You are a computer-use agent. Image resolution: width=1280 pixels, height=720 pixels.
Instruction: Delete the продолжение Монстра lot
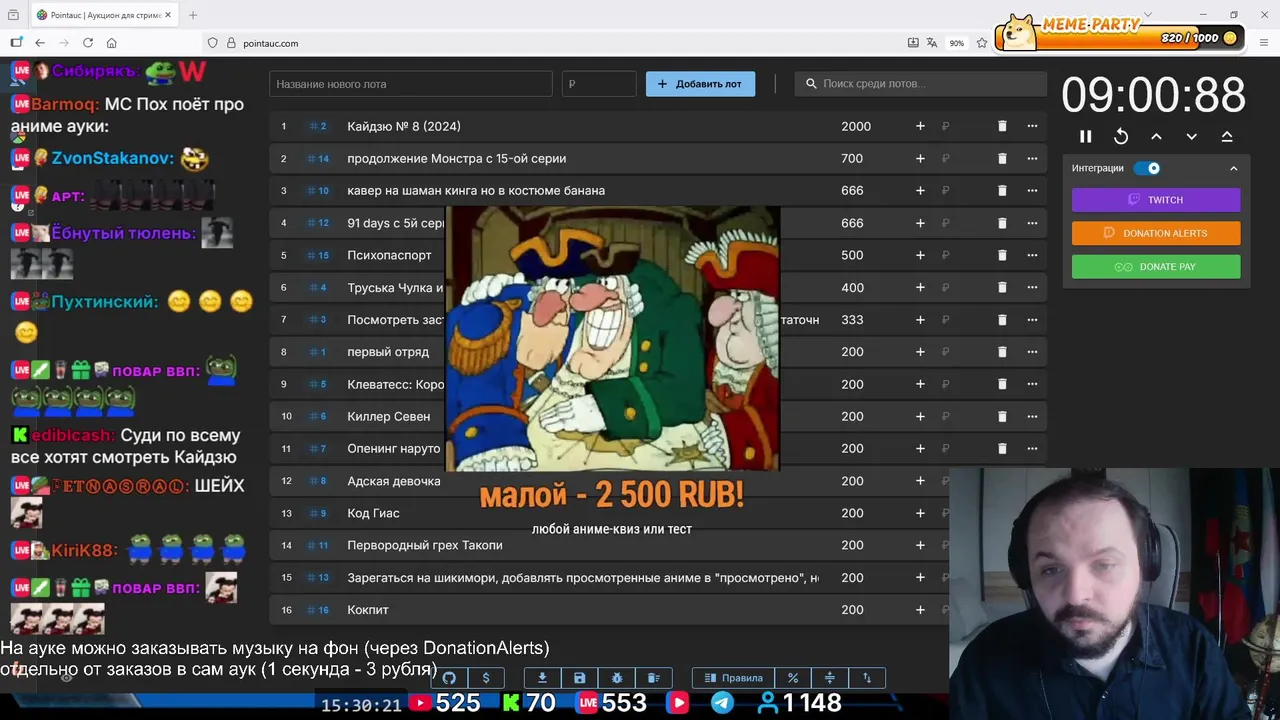coord(1002,158)
